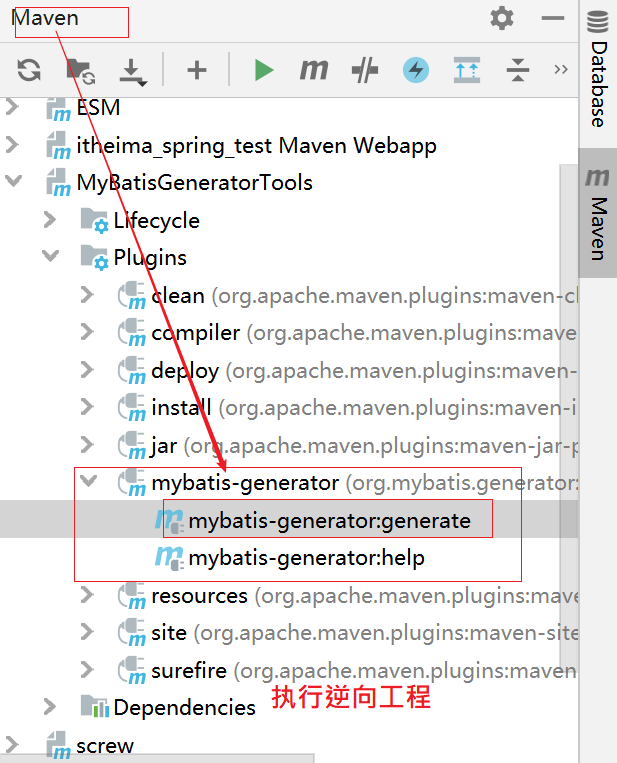
Task: Add Maven project with plus icon
Action: click(197, 70)
